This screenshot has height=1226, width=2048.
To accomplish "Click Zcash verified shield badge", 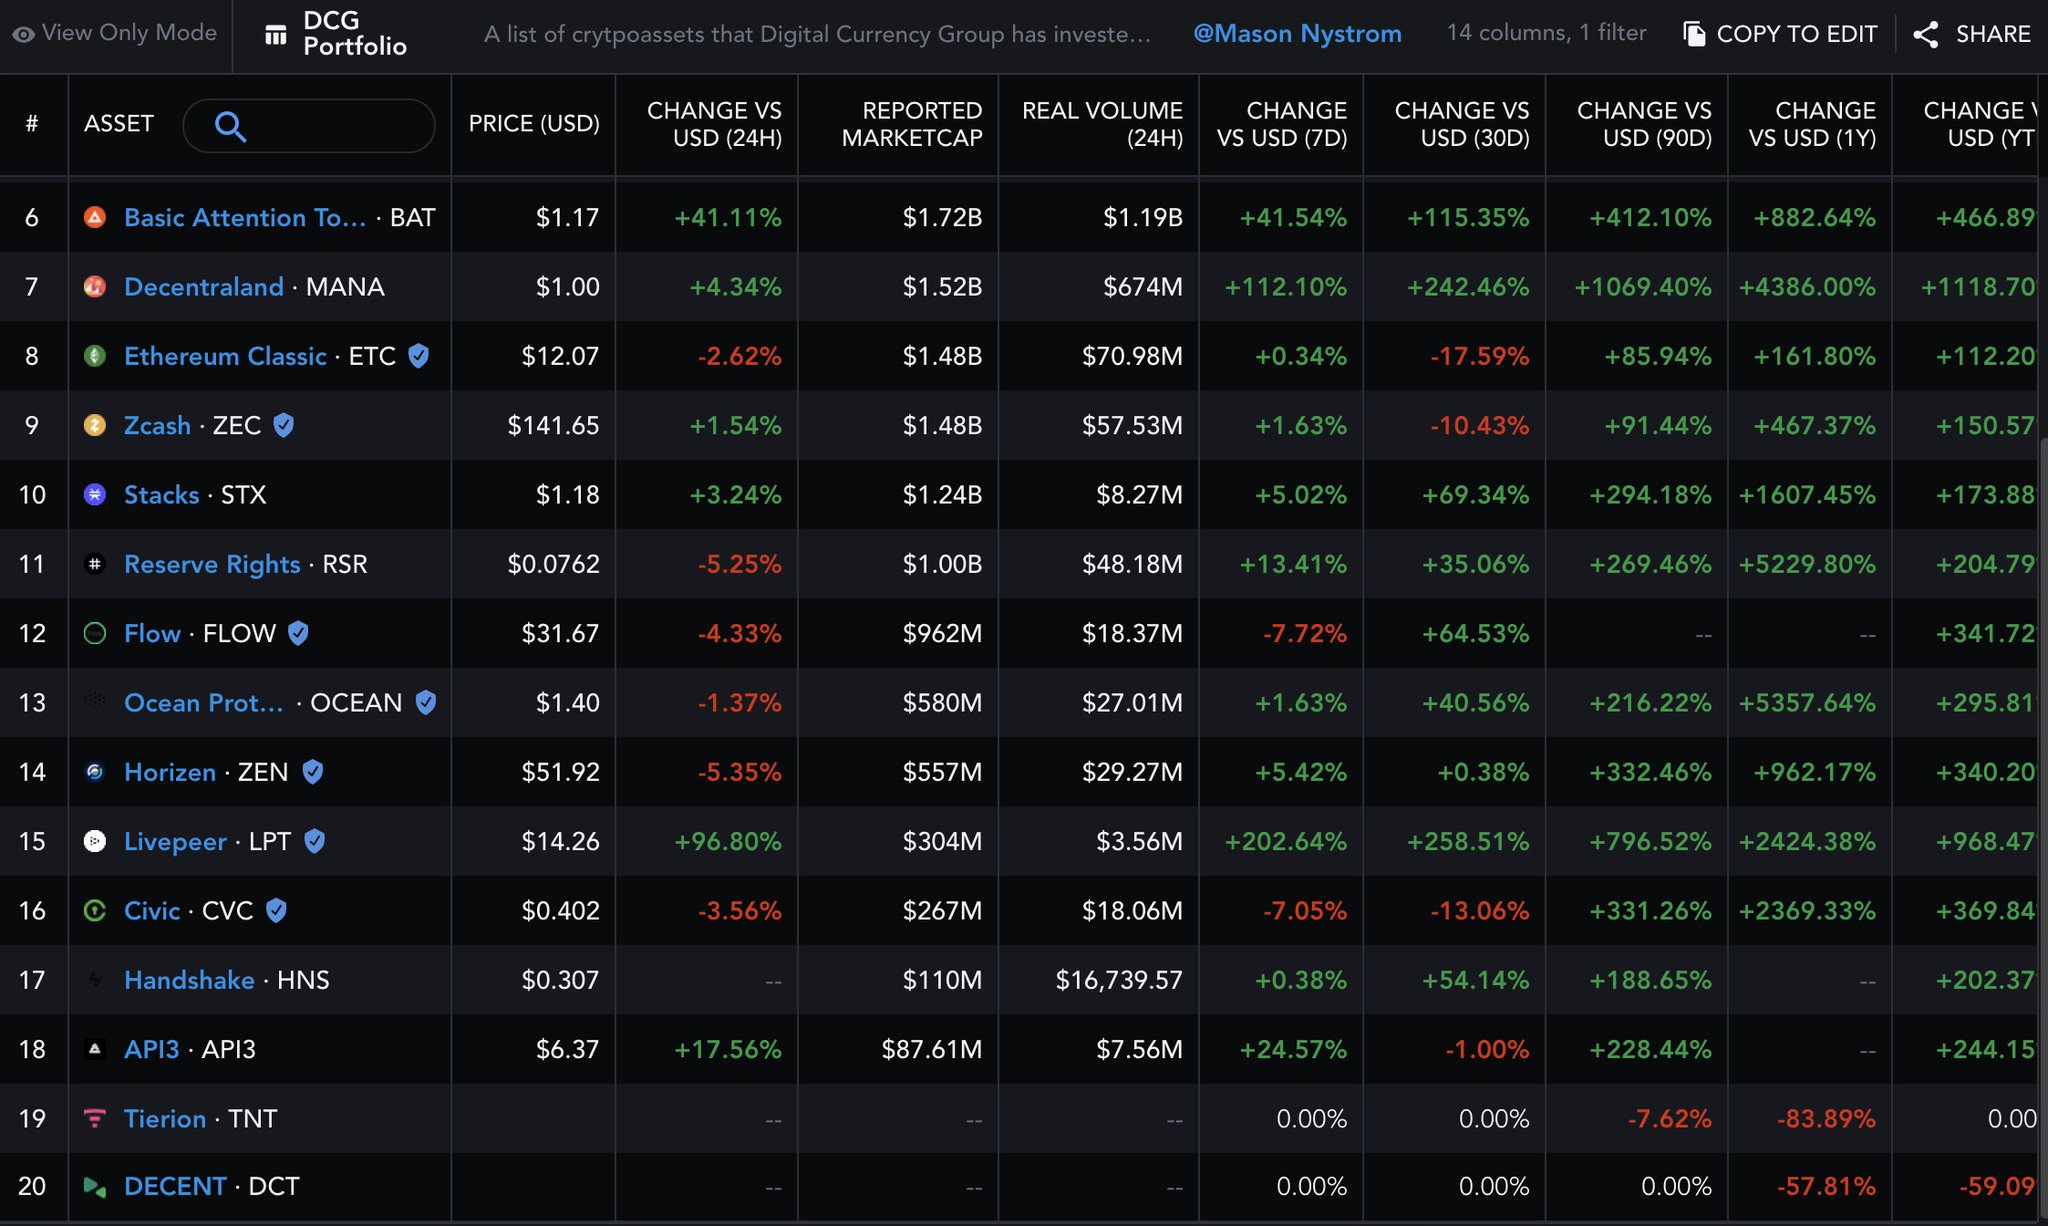I will pyautogui.click(x=284, y=425).
